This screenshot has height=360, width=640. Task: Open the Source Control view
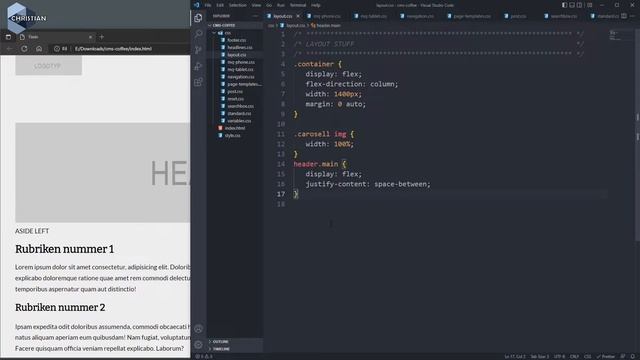(198, 50)
